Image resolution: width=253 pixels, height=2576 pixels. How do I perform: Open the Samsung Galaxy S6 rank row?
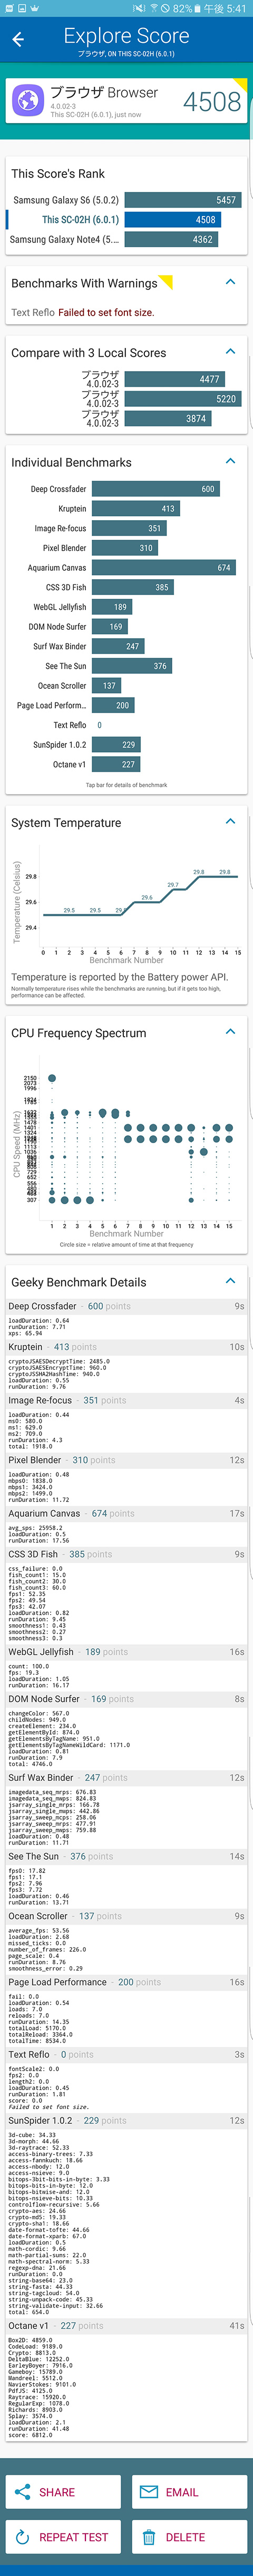coord(126,200)
